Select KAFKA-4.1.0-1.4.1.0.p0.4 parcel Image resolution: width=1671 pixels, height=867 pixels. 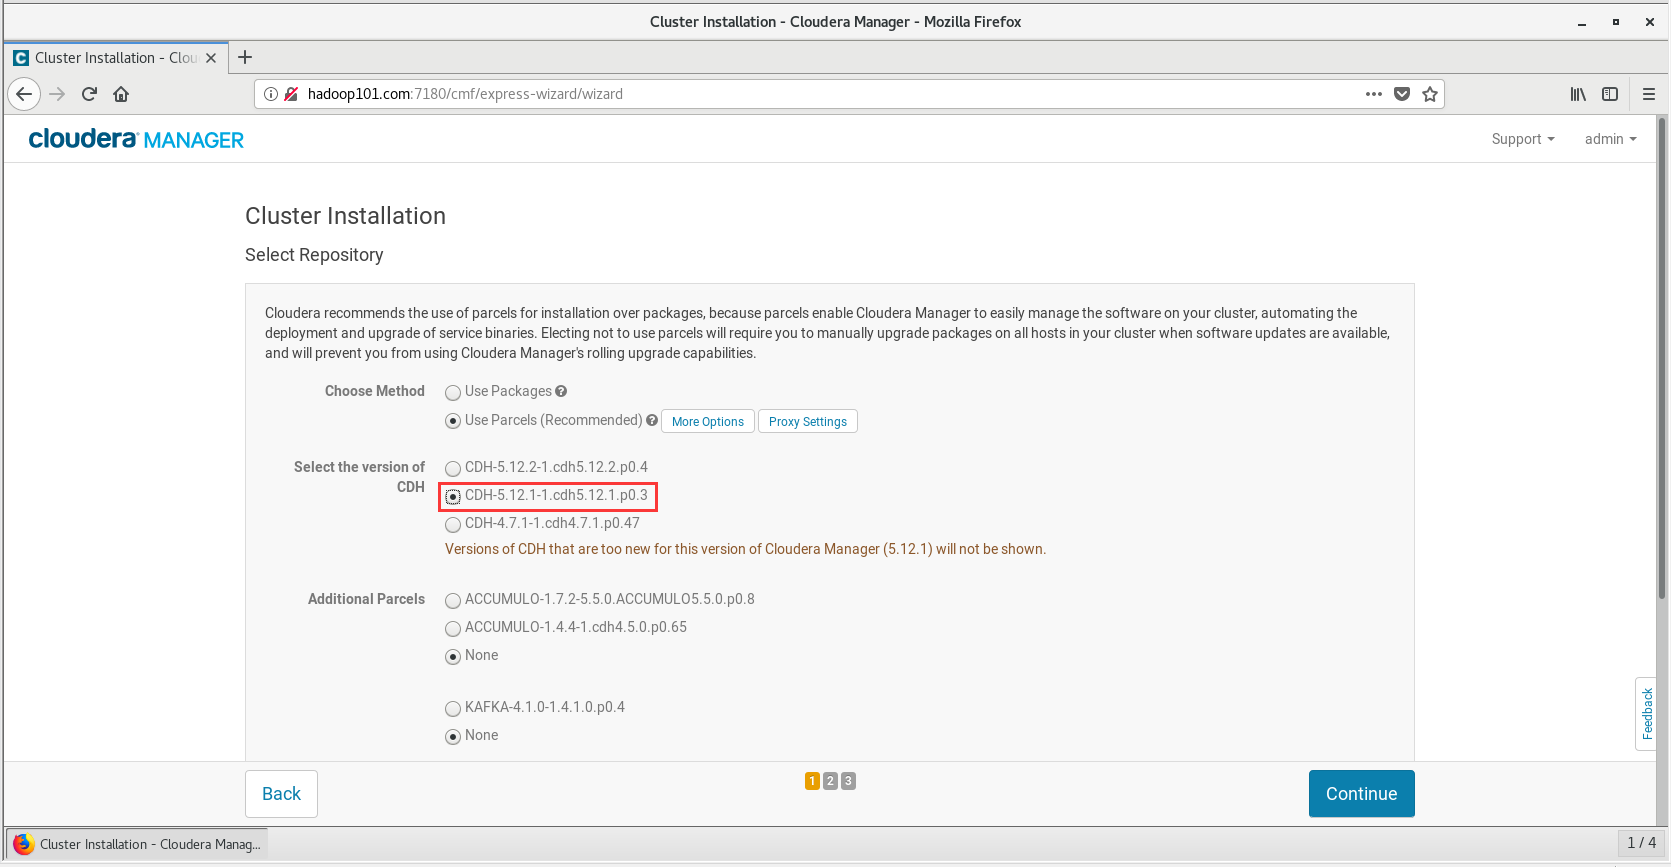(453, 708)
